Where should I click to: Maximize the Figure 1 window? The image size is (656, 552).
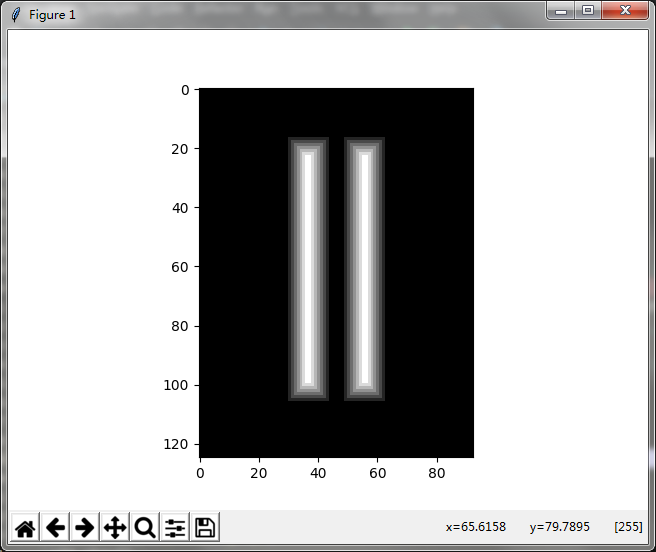[x=588, y=10]
